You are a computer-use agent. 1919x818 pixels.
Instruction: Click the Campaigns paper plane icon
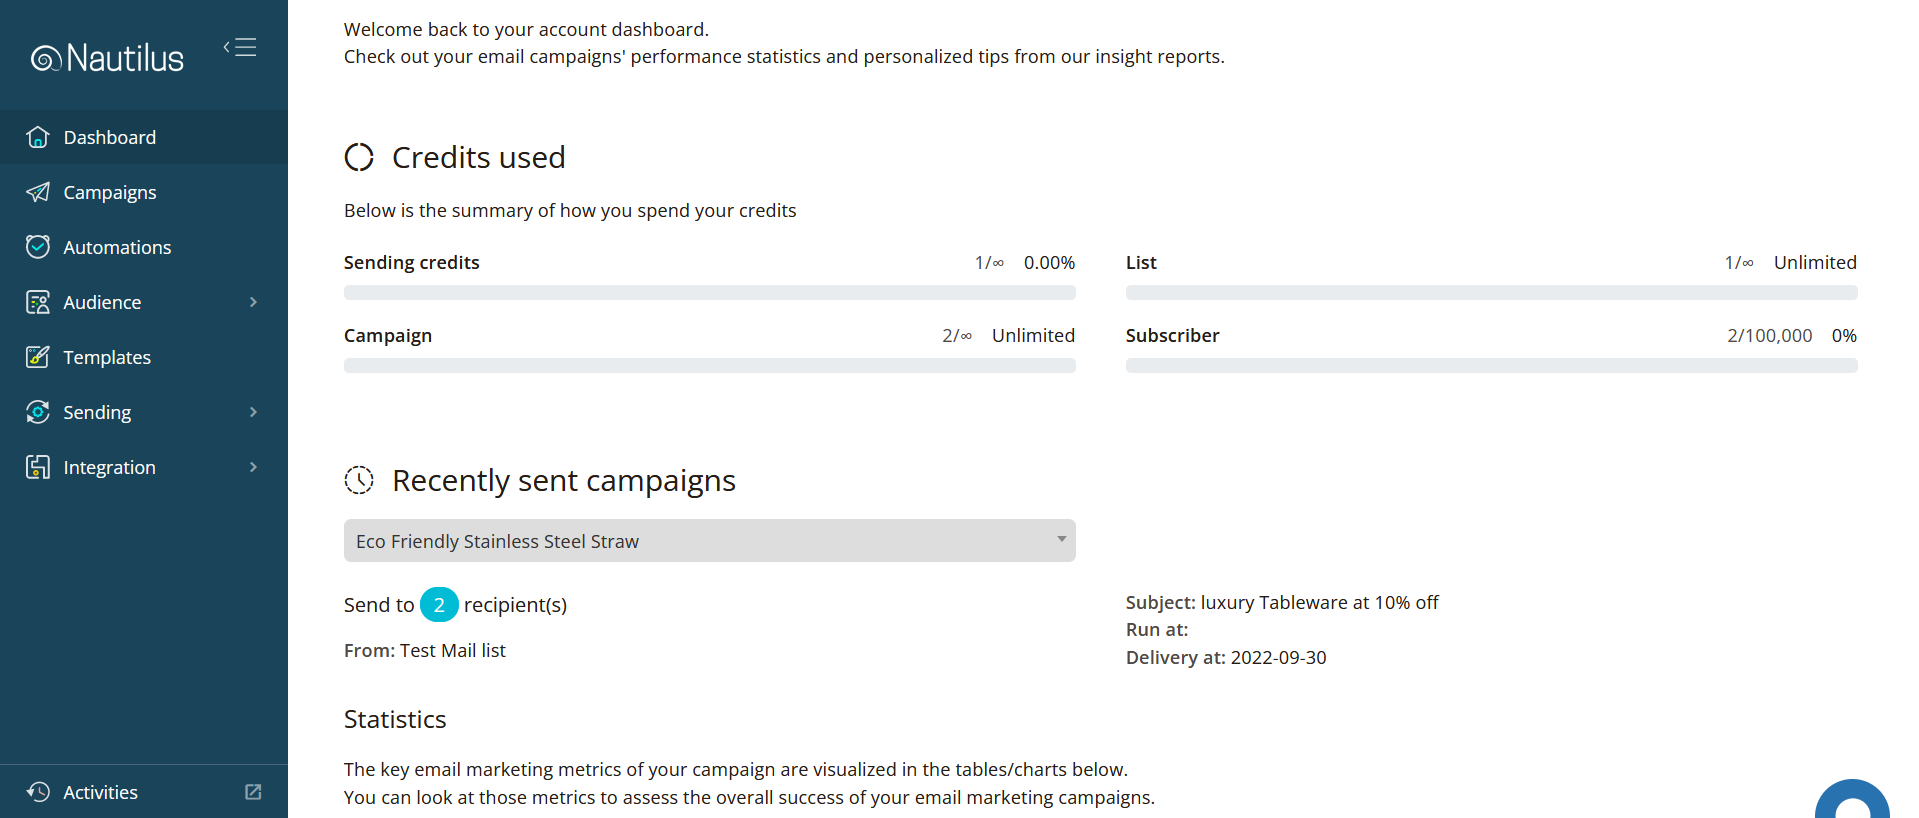pyautogui.click(x=38, y=192)
